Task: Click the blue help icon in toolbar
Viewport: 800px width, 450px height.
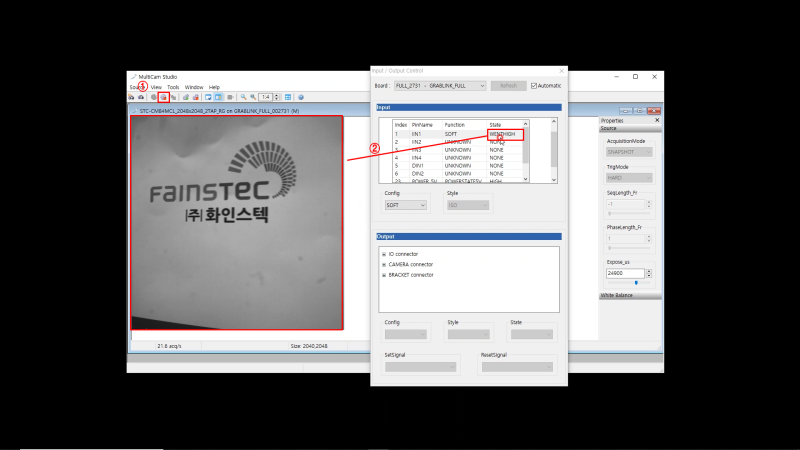Action: (x=301, y=97)
